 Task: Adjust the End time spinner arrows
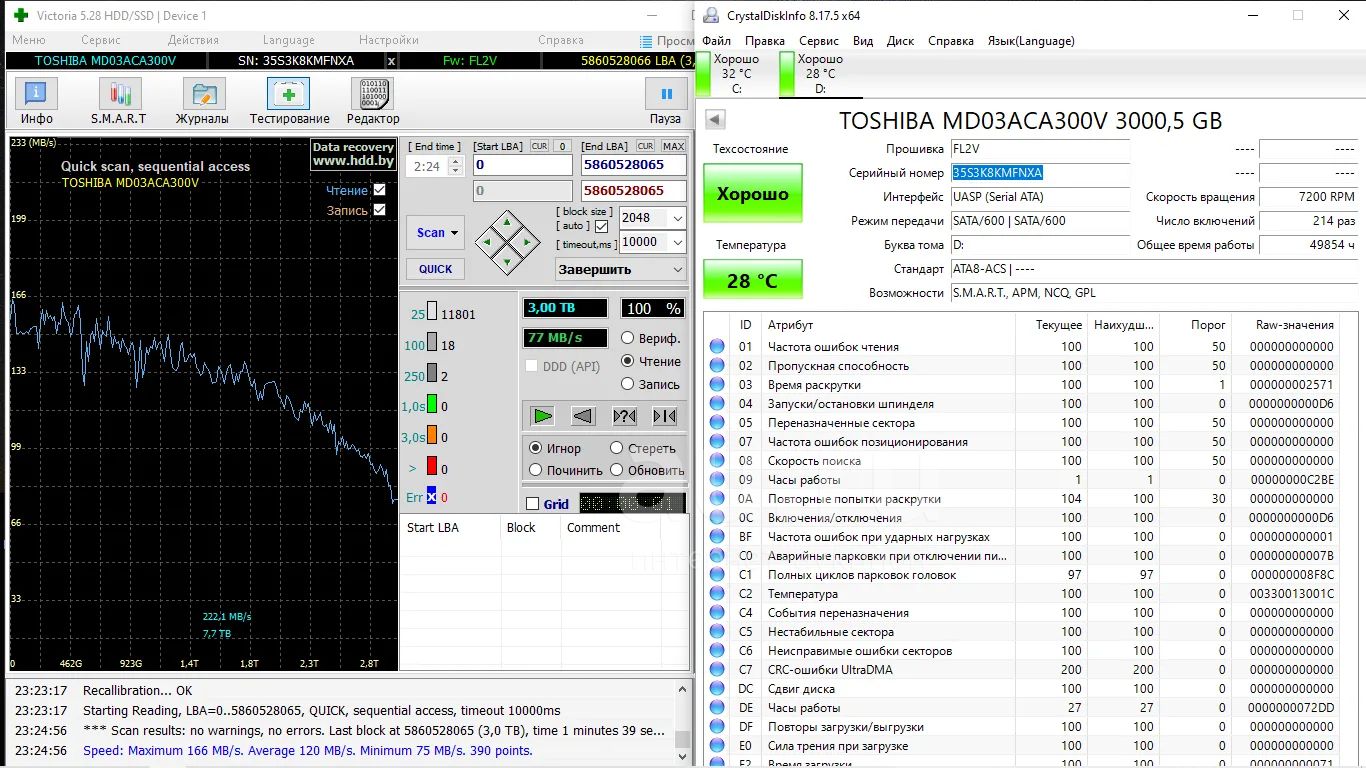456,166
